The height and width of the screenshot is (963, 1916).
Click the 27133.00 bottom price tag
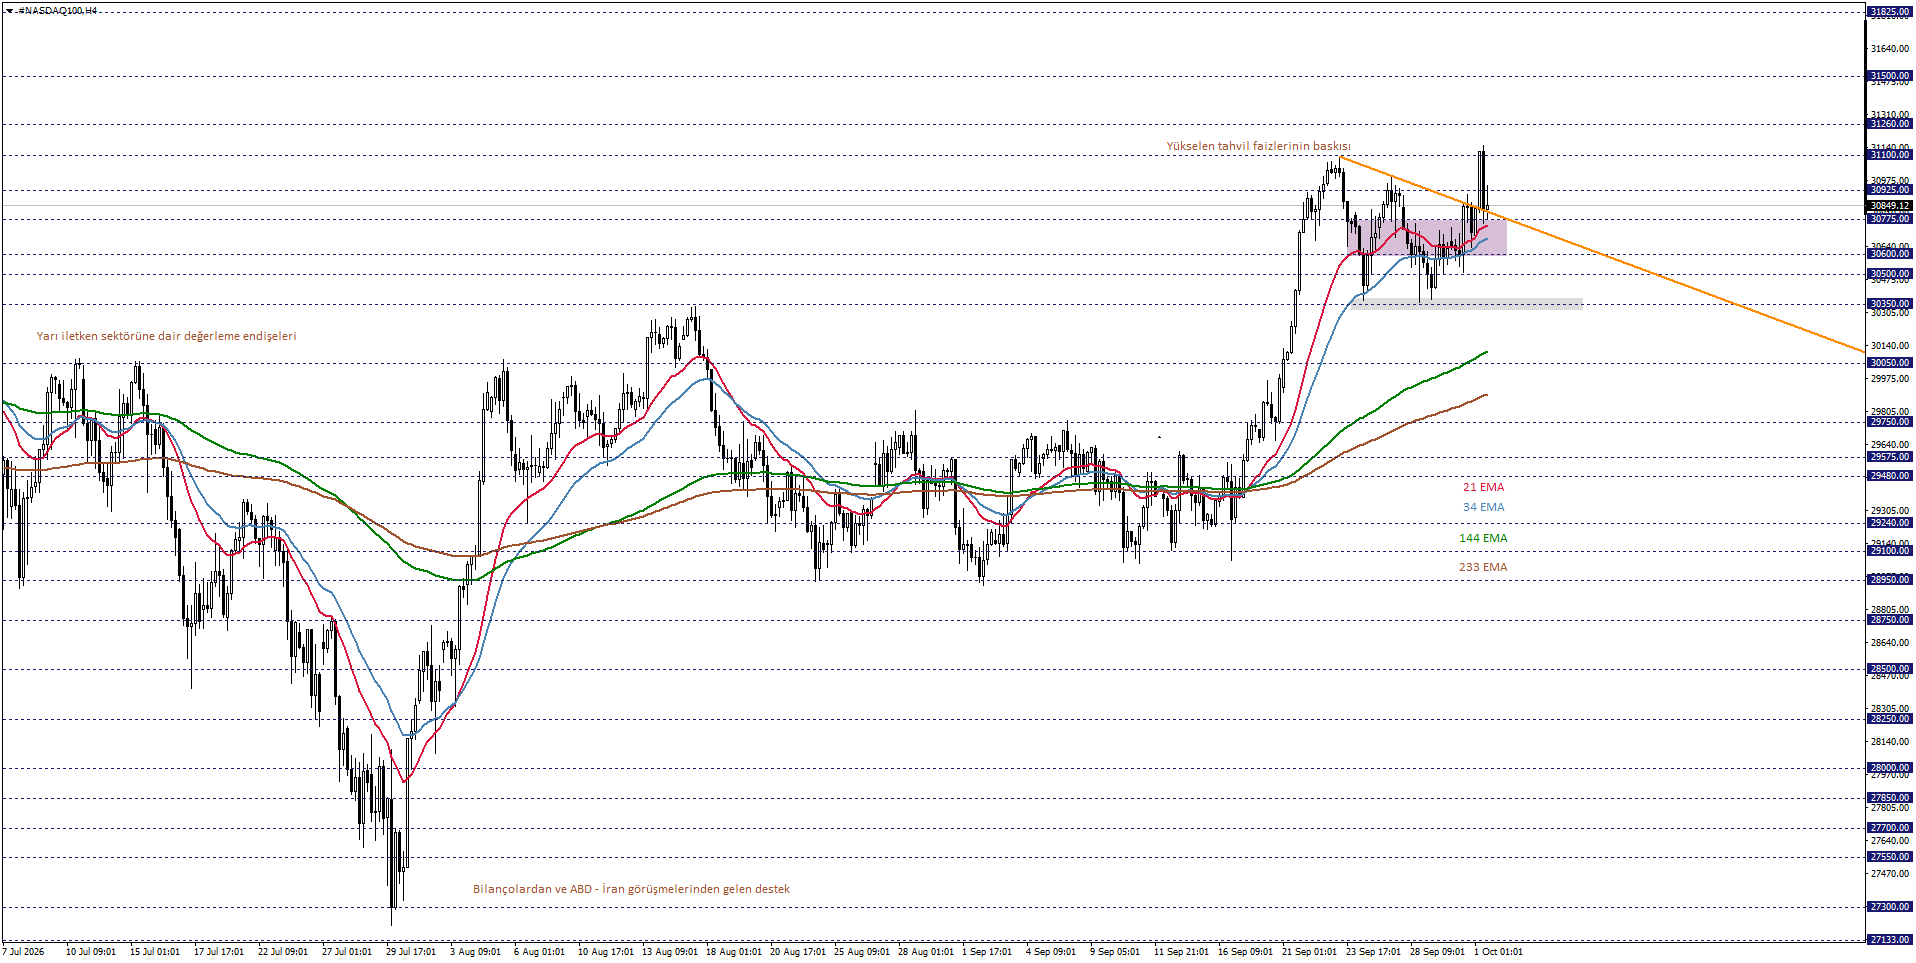[x=1889, y=940]
